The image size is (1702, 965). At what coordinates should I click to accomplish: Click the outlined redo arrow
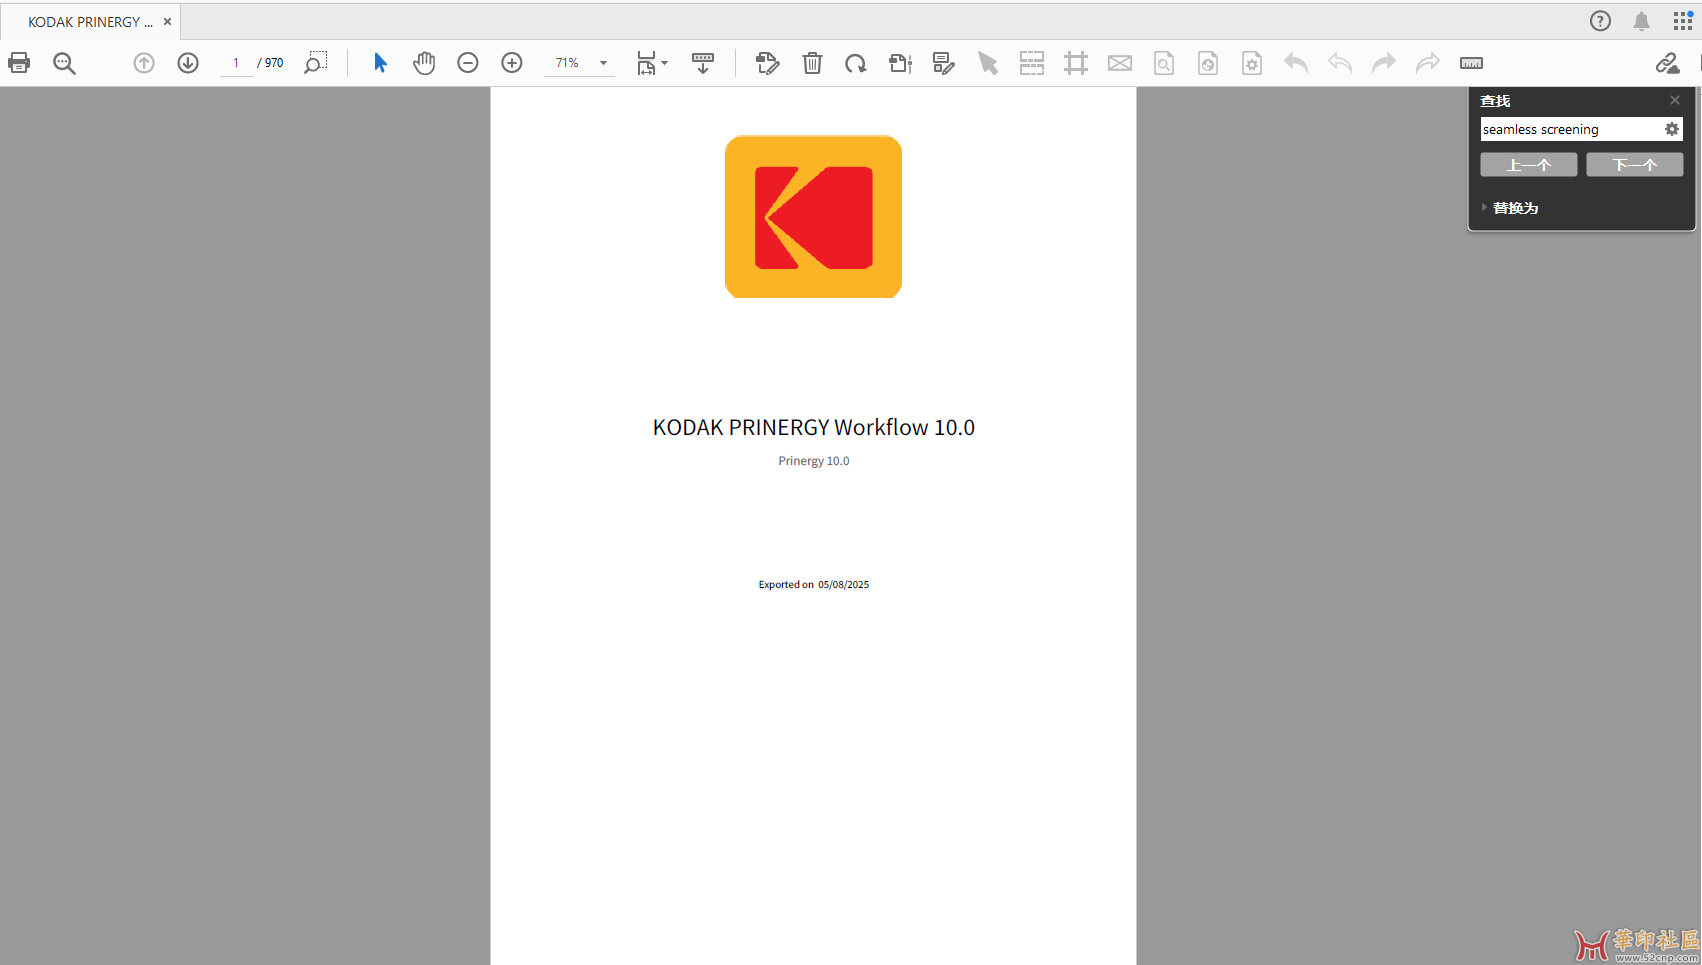point(1428,63)
